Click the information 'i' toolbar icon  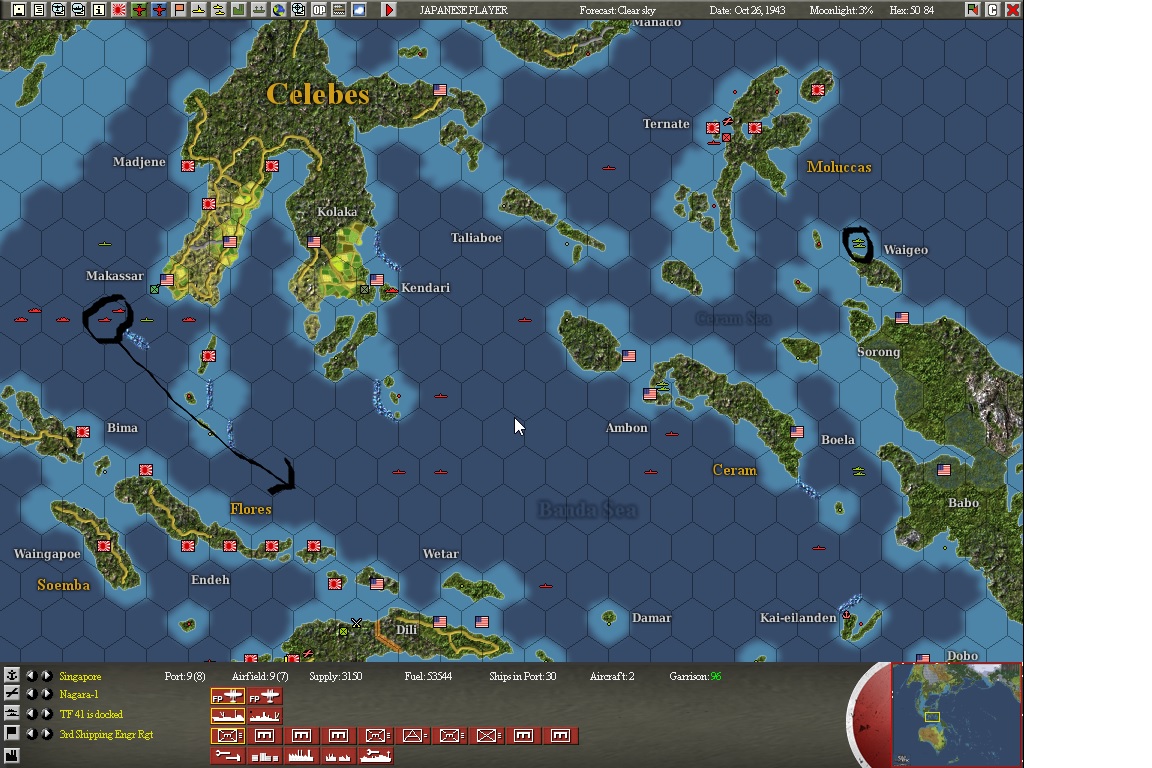coord(98,10)
